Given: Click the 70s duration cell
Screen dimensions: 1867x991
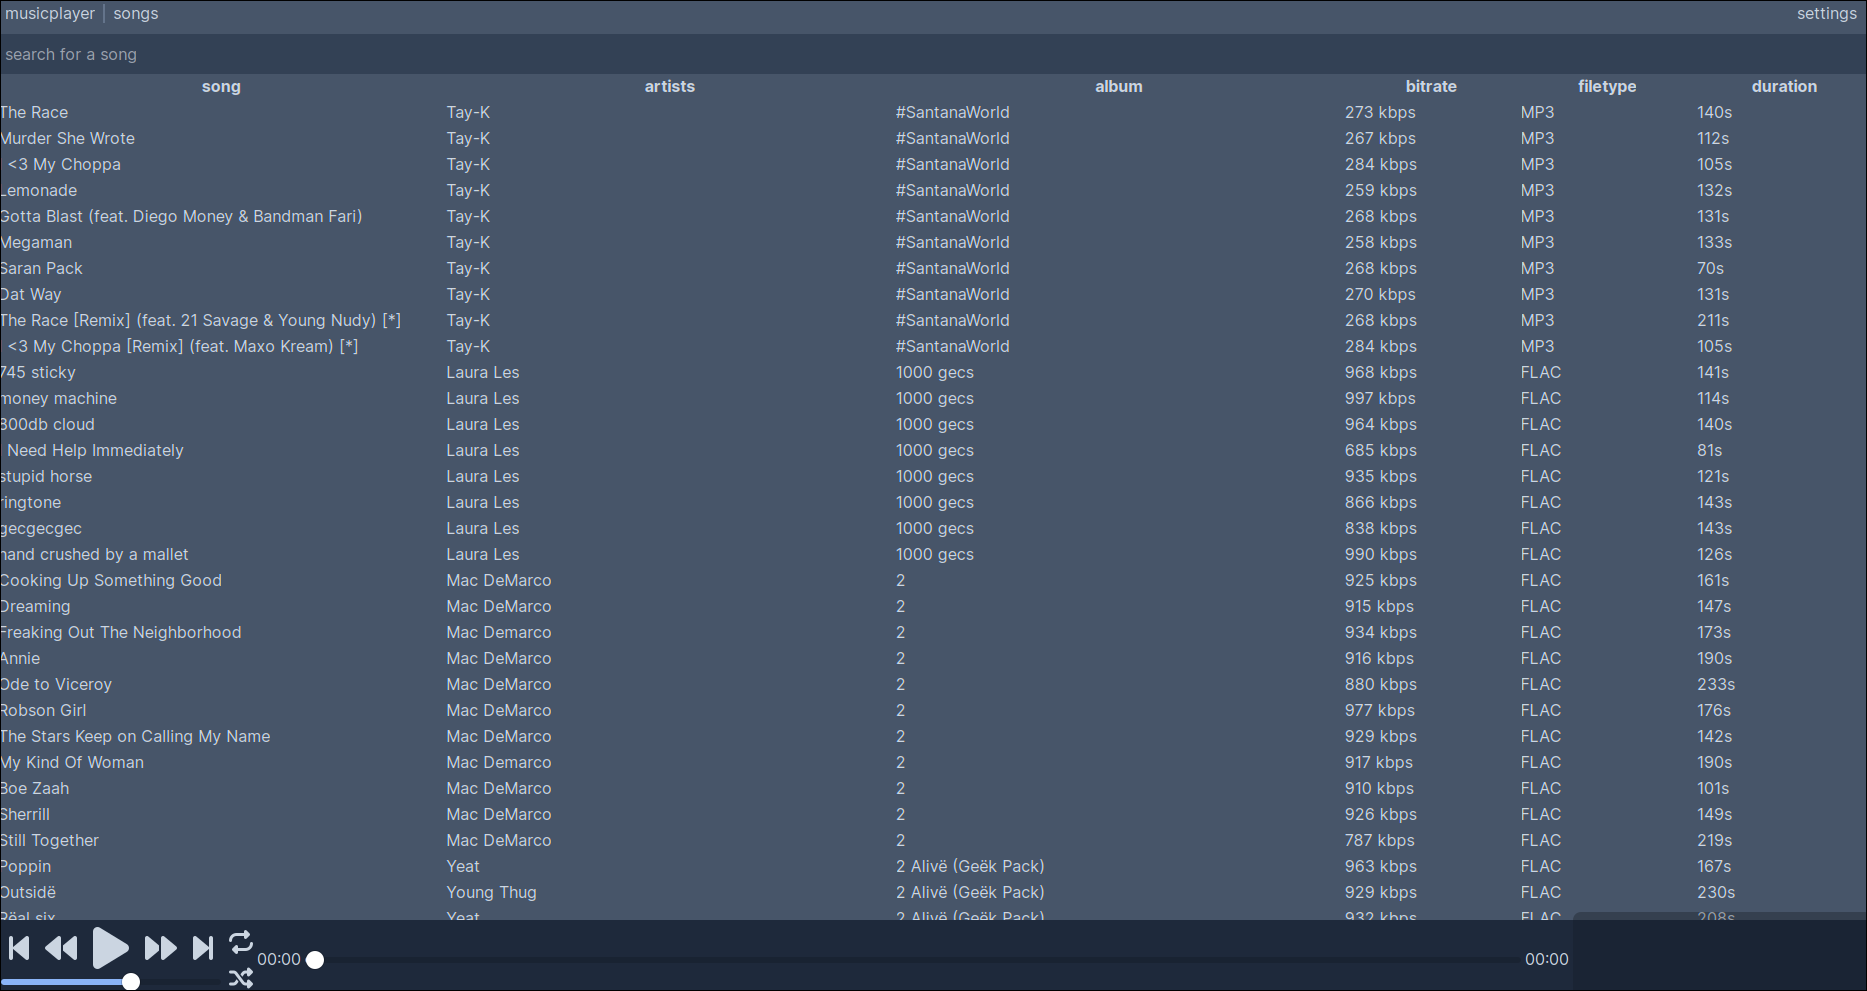Looking at the screenshot, I should point(1710,269).
